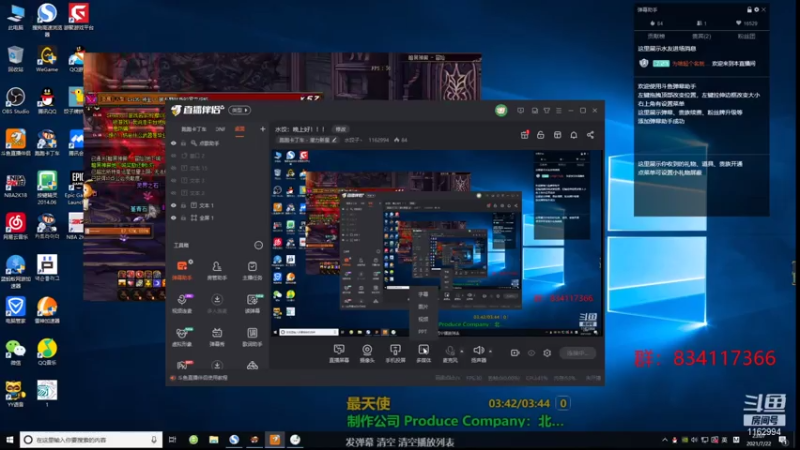
Task: Toggle the lock on 文本 1 source
Action: point(184,205)
